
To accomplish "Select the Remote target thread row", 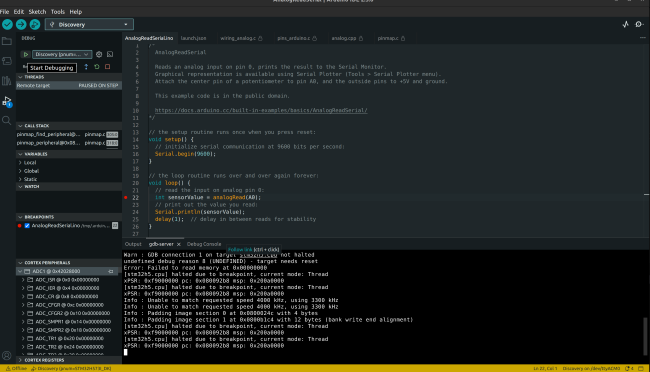I will point(69,85).
